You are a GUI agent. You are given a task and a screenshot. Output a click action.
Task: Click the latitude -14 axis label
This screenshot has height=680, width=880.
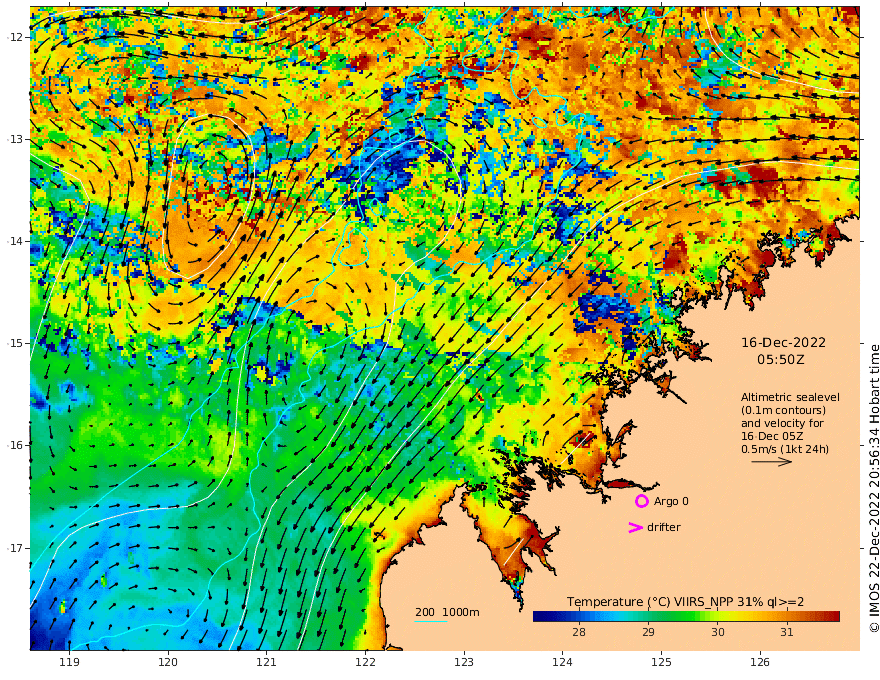pos(16,241)
